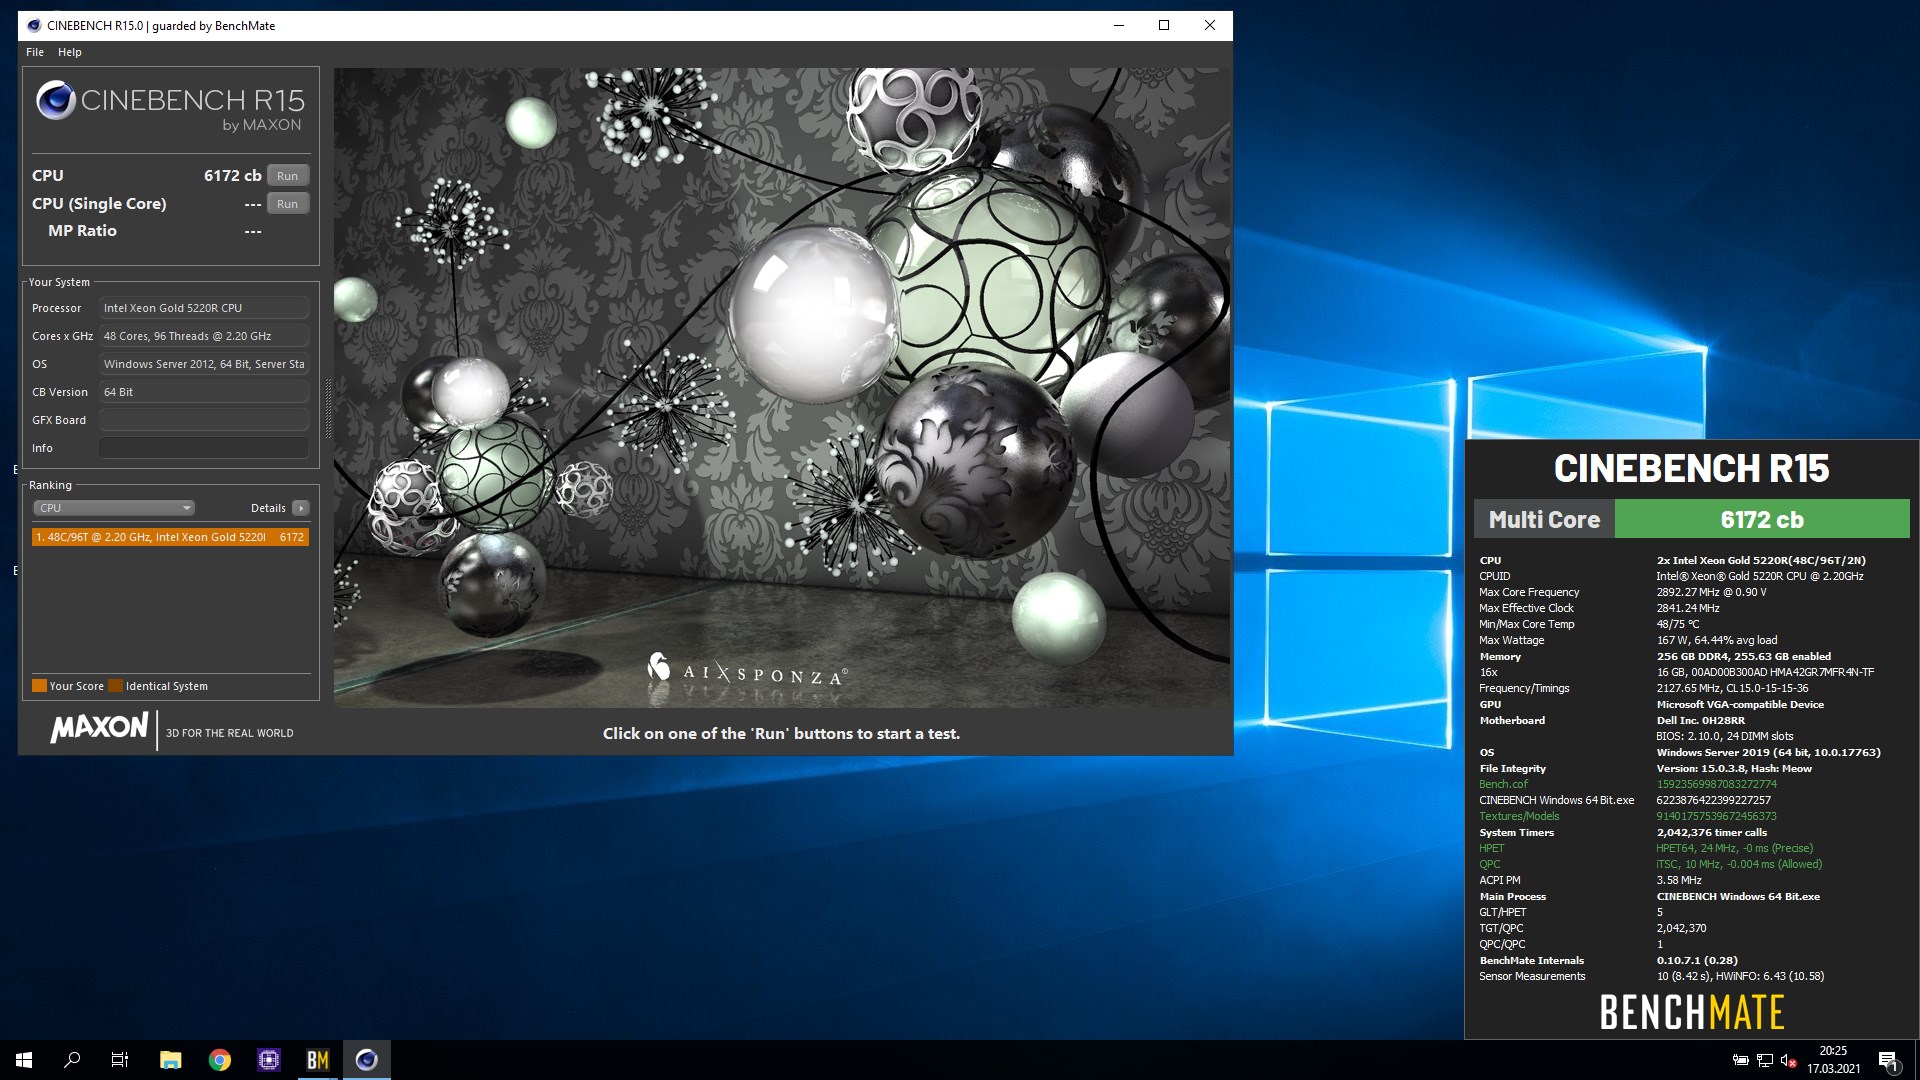The width and height of the screenshot is (1920, 1080).
Task: Click the MAXON logo at bottom
Action: 100,728
